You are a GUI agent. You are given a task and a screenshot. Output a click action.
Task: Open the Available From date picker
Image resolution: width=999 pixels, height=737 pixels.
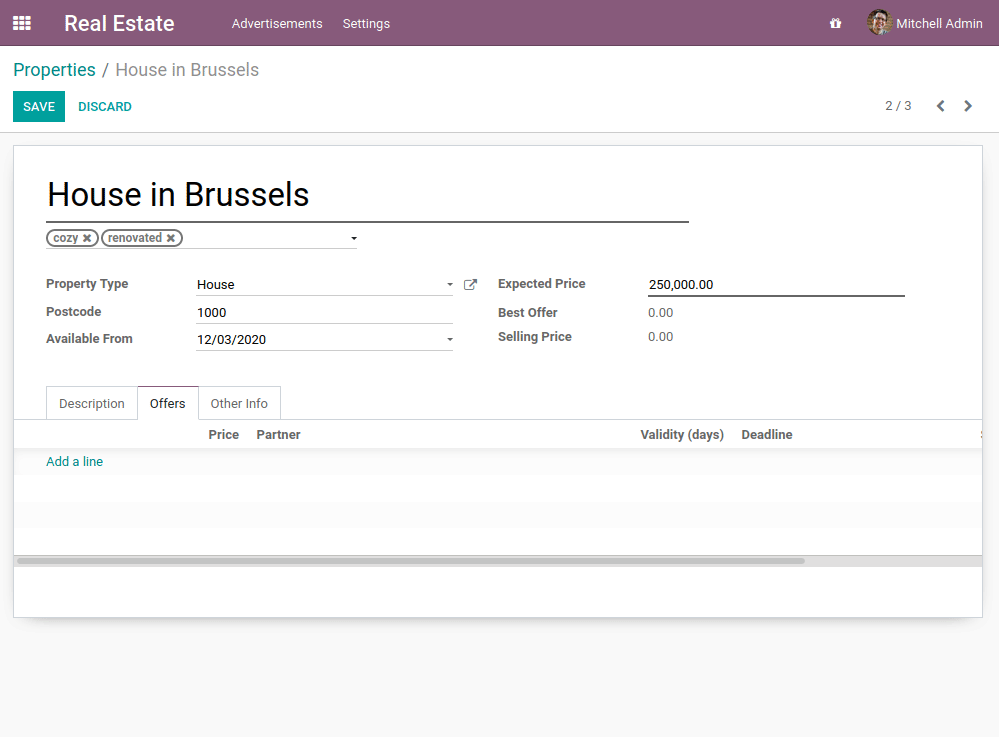click(322, 340)
